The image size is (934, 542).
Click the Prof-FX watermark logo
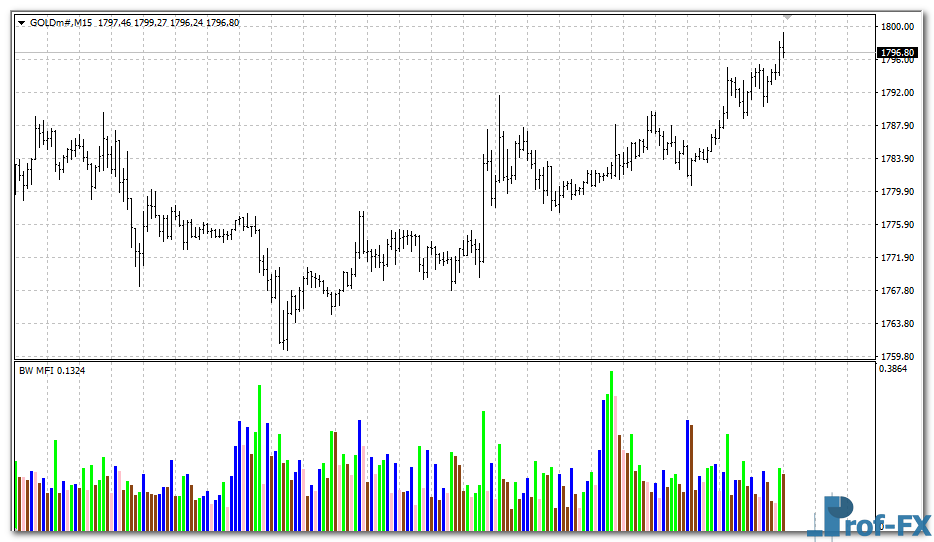pyautogui.click(x=868, y=518)
